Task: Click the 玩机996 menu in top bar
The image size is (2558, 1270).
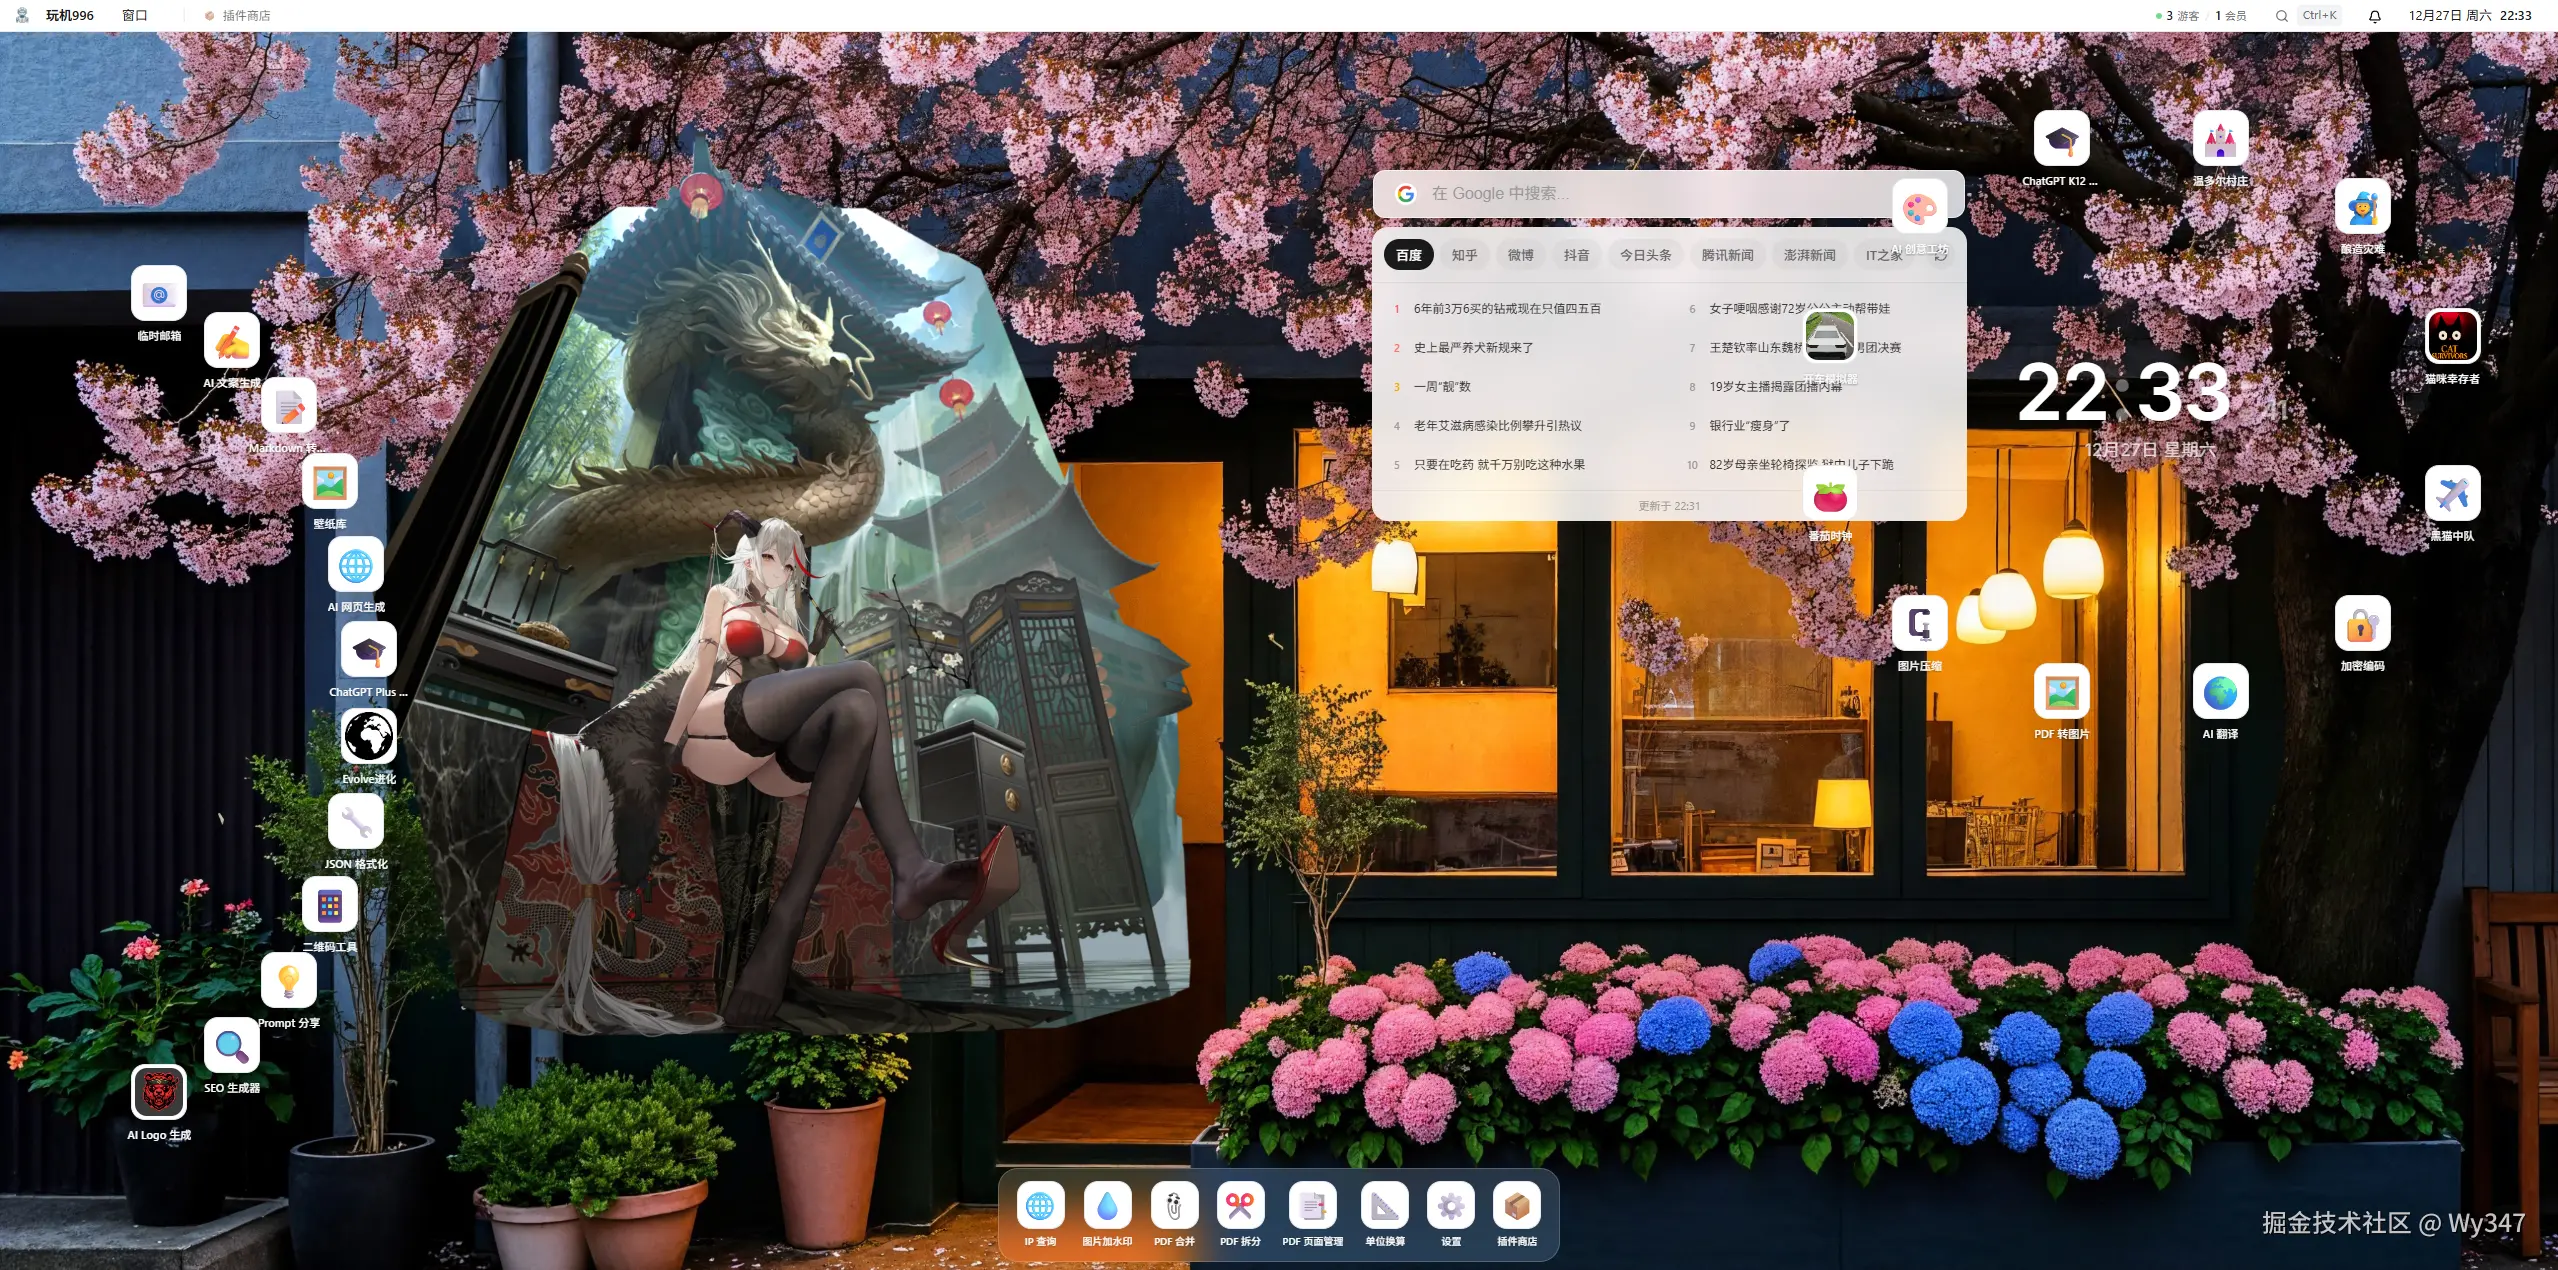Action: [70, 15]
